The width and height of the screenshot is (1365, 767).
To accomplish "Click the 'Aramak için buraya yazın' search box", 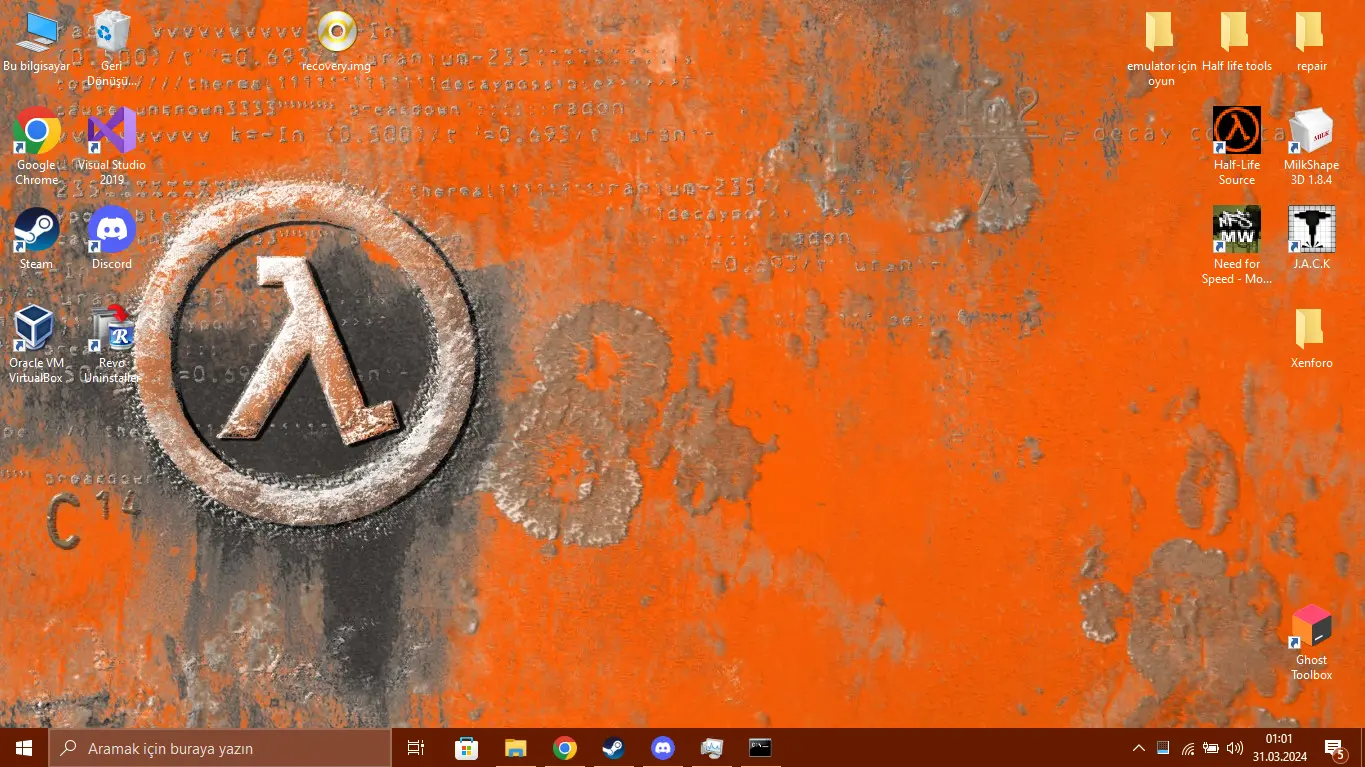I will [x=220, y=748].
